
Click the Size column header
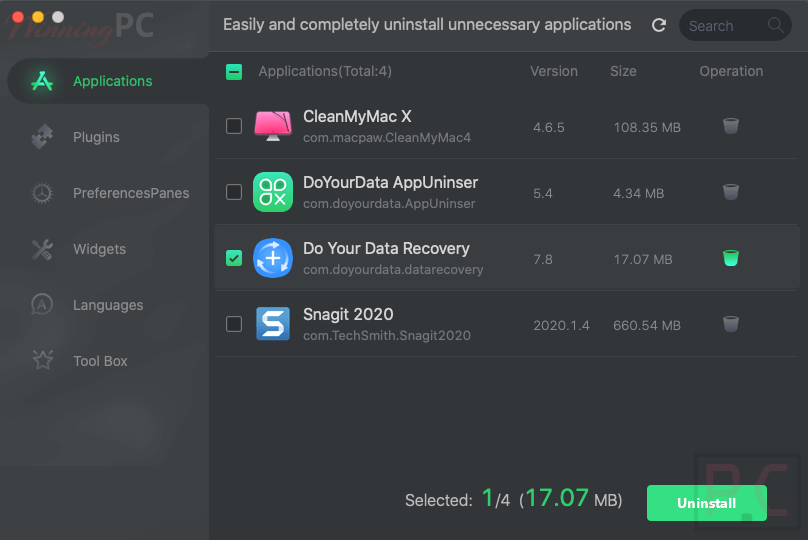[x=623, y=71]
